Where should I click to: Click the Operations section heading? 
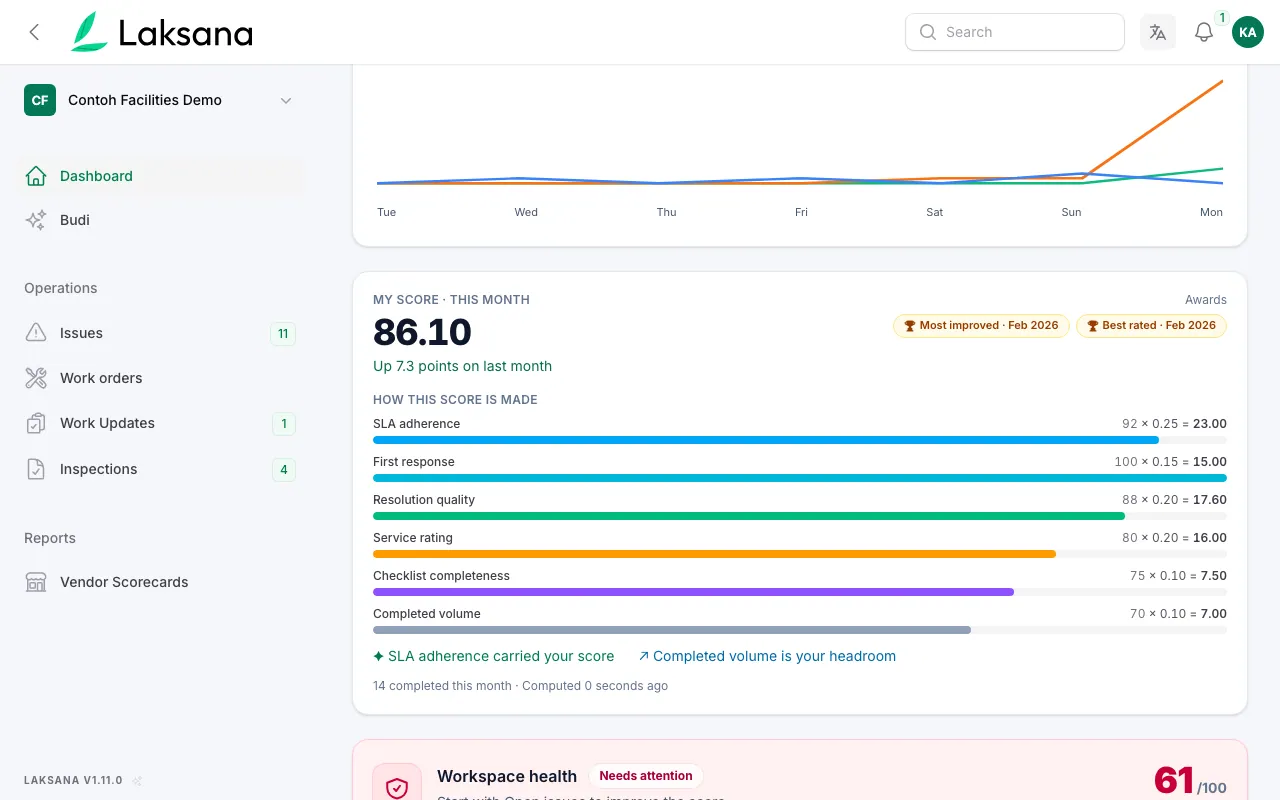coord(61,288)
